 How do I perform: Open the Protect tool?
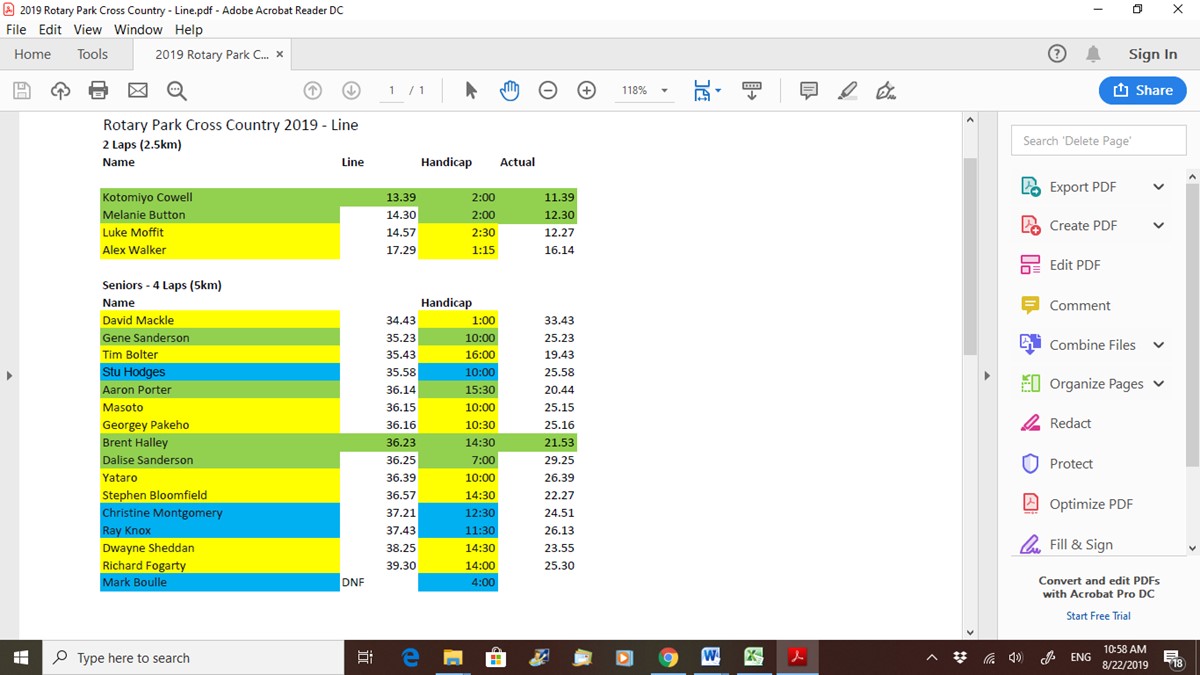point(1056,464)
